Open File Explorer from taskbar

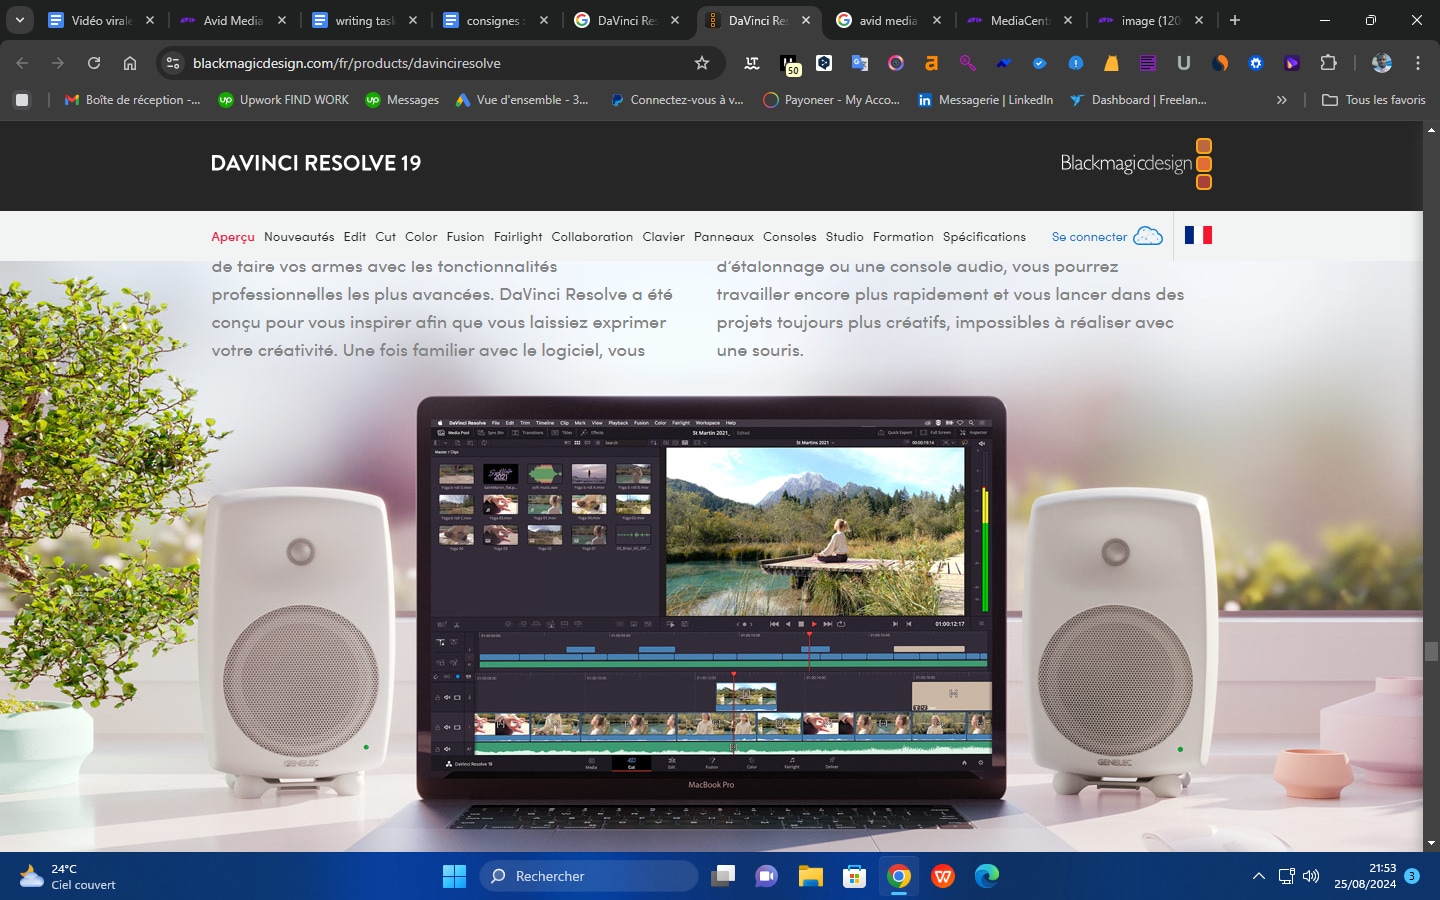pyautogui.click(x=810, y=876)
